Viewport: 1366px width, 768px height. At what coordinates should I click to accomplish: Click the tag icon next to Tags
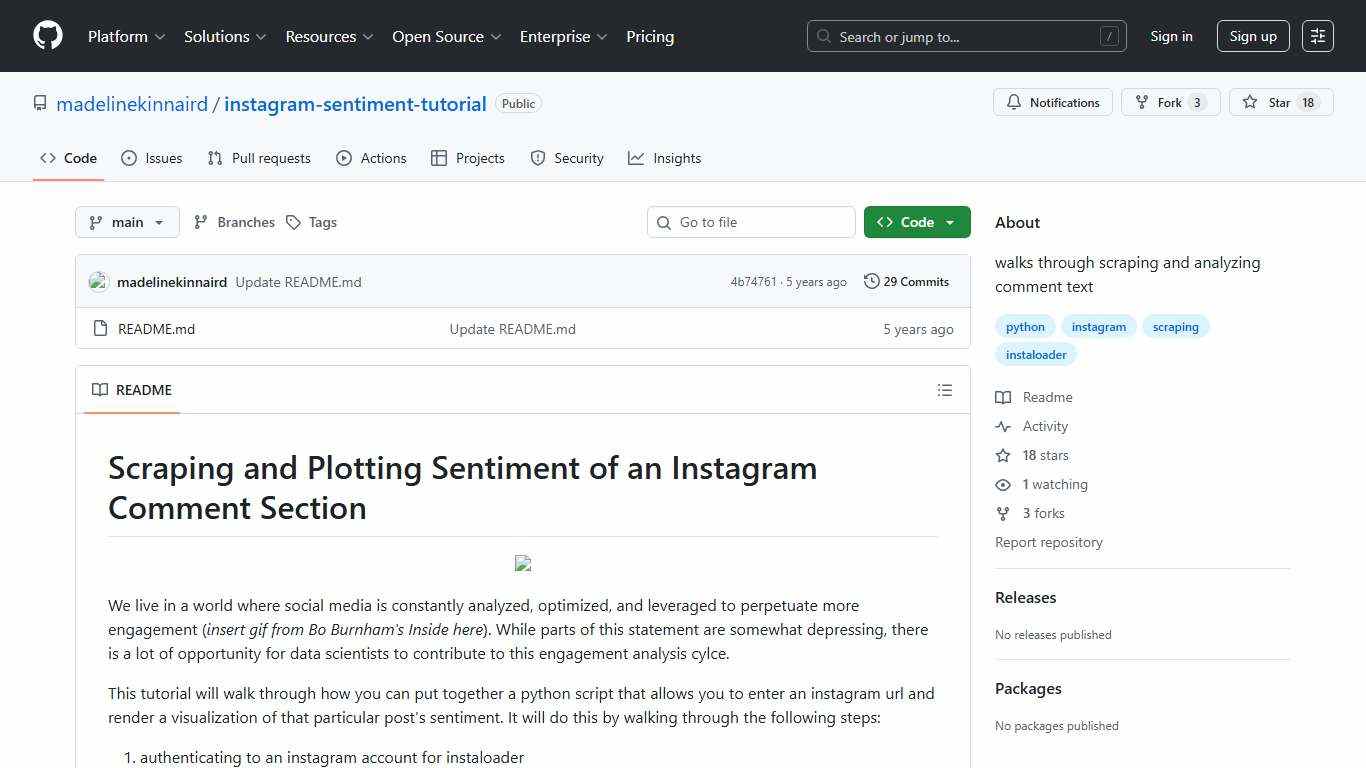pyautogui.click(x=293, y=222)
